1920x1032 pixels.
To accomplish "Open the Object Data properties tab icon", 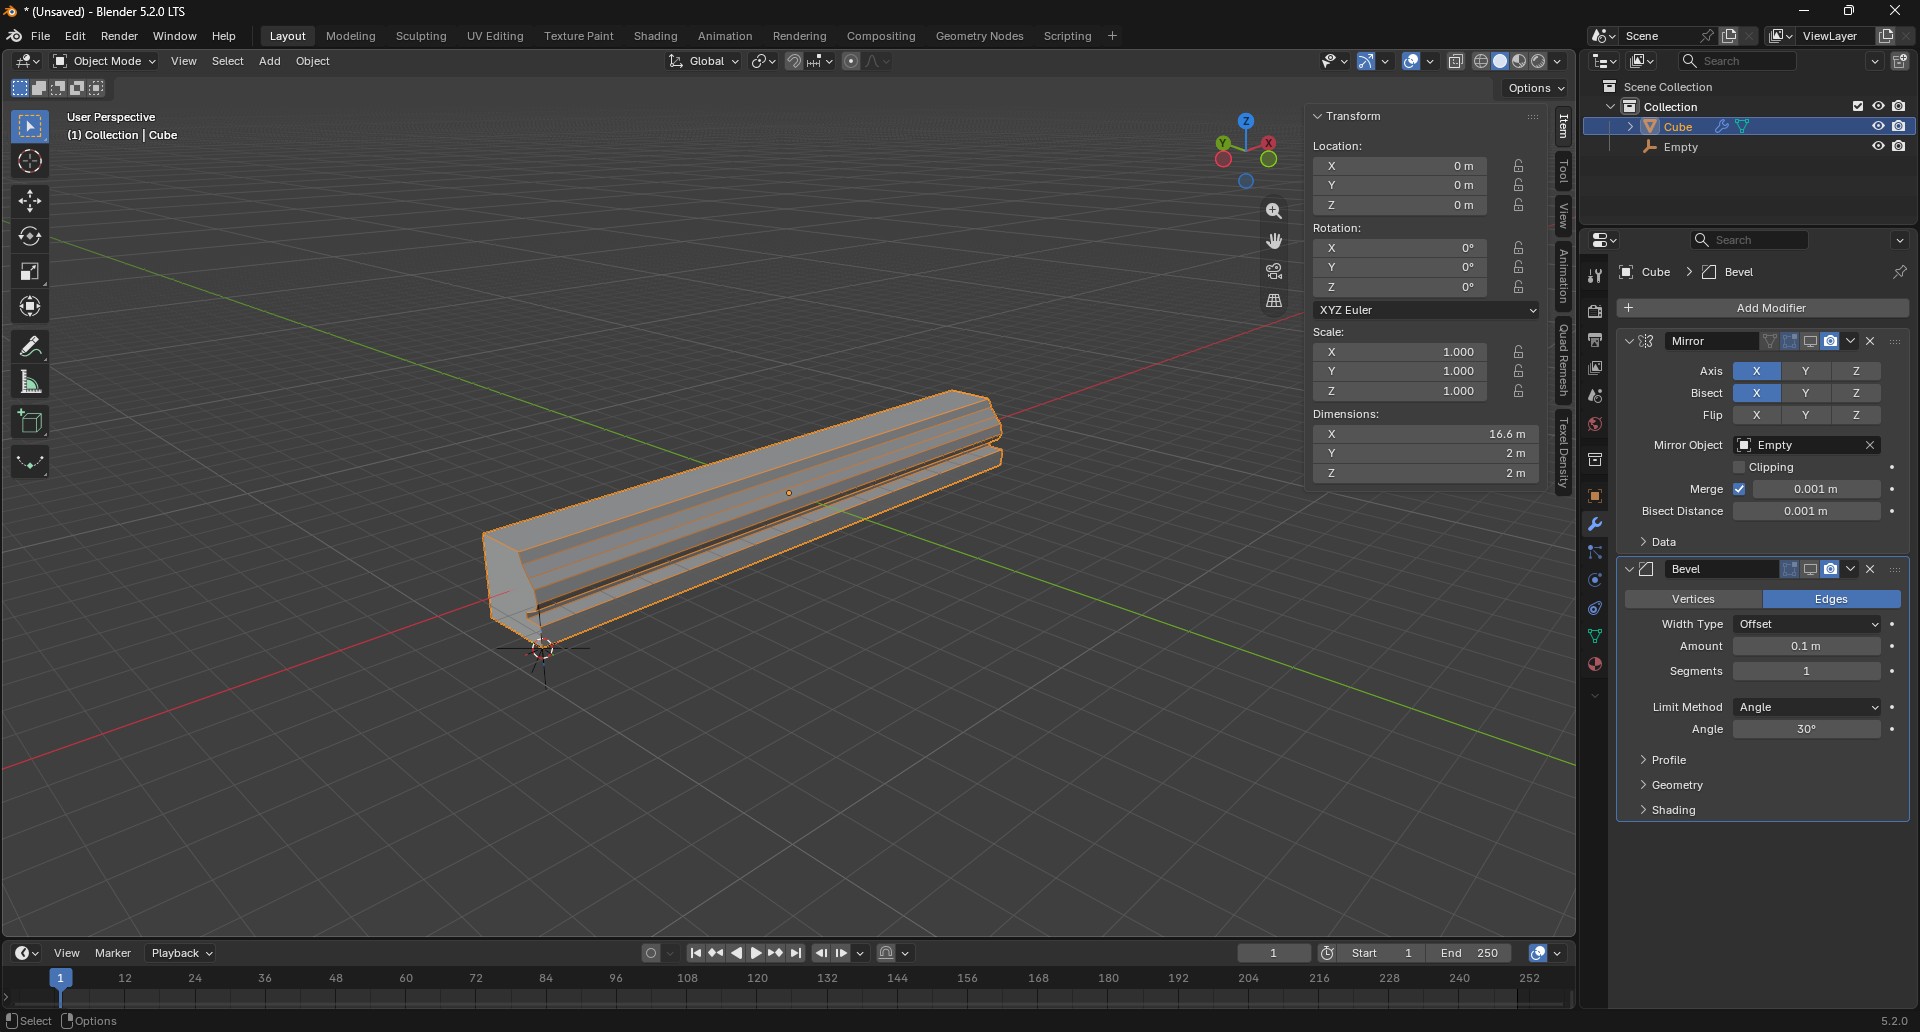I will tap(1595, 636).
